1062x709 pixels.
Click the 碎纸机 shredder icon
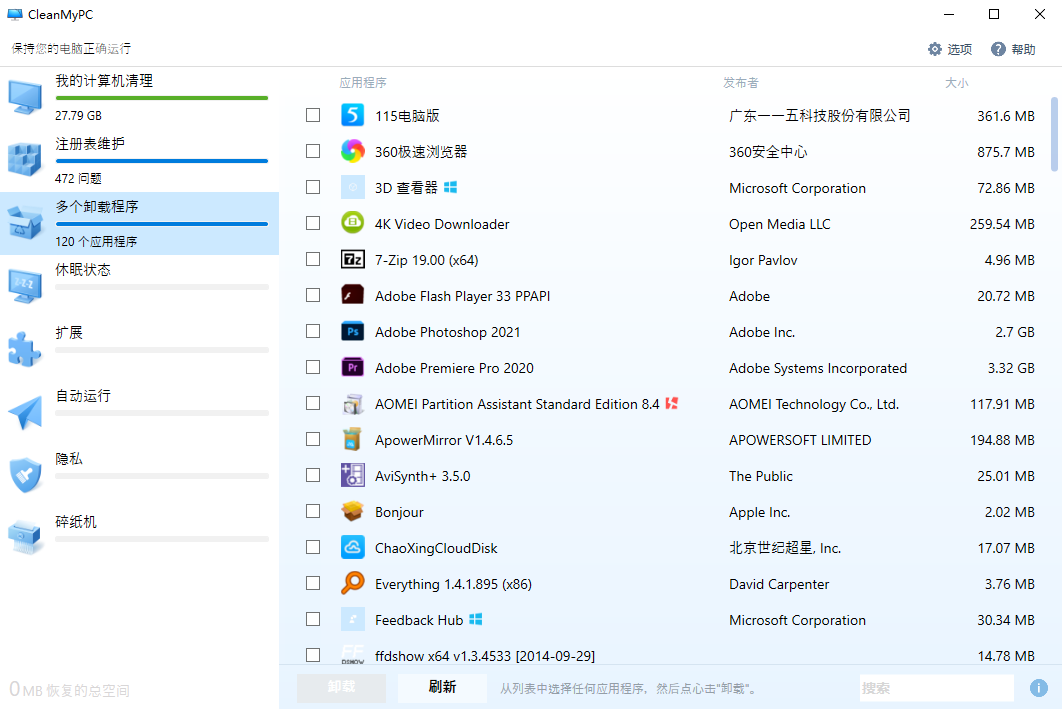coord(23,537)
